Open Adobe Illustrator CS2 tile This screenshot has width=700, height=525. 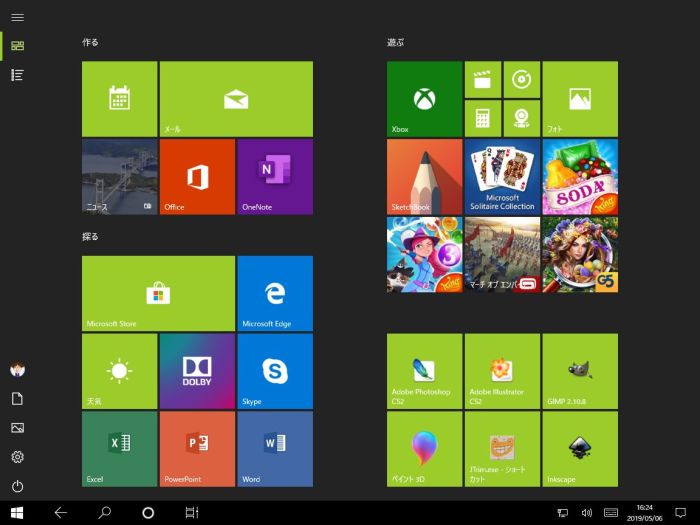click(x=501, y=371)
